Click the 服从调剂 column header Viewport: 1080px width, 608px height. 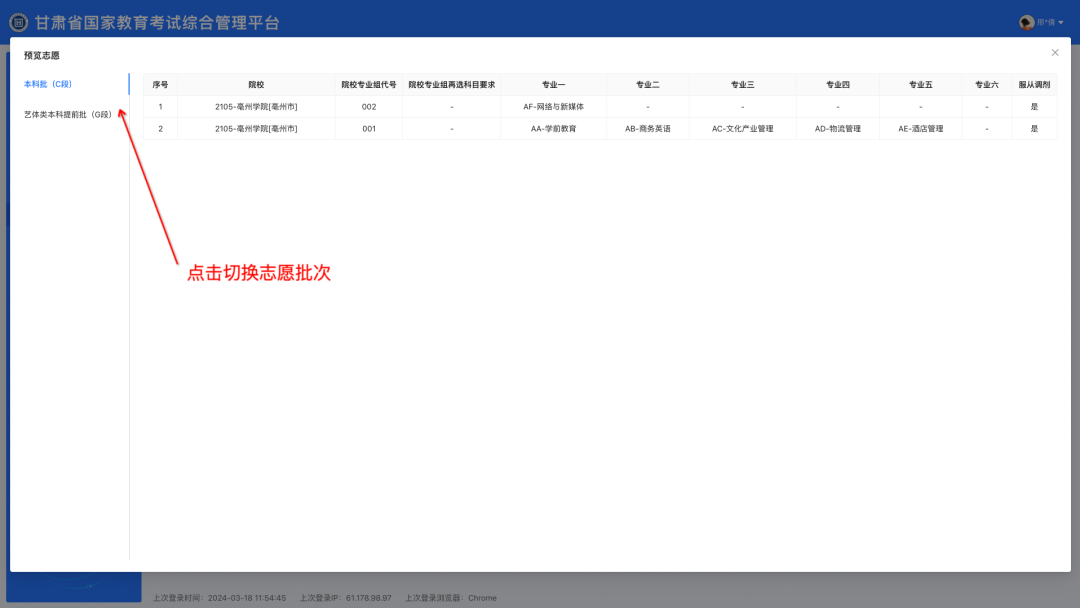1034,84
